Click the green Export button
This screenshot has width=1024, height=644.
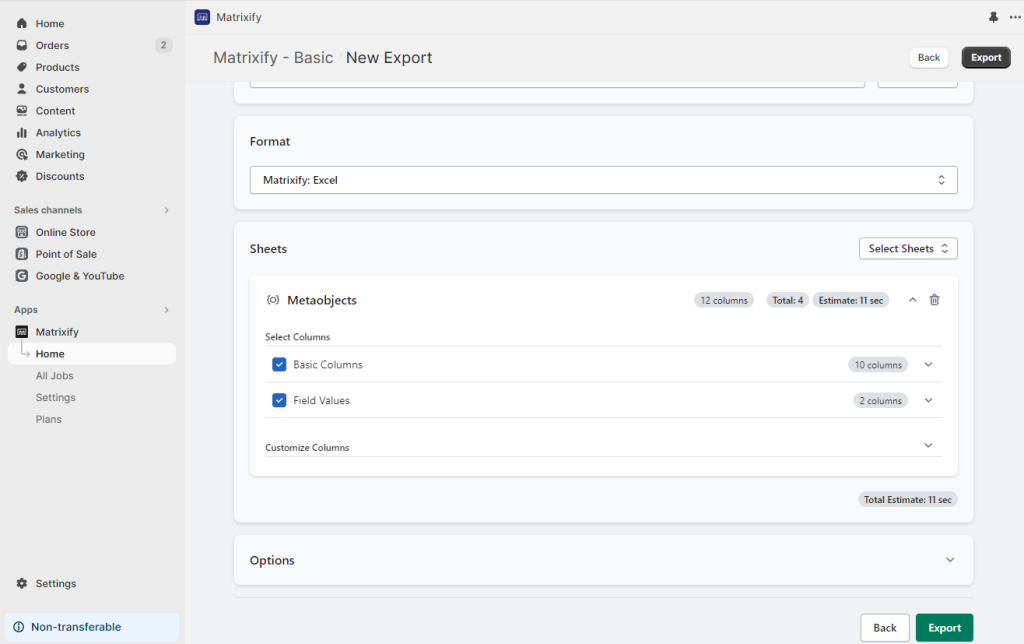tap(944, 627)
